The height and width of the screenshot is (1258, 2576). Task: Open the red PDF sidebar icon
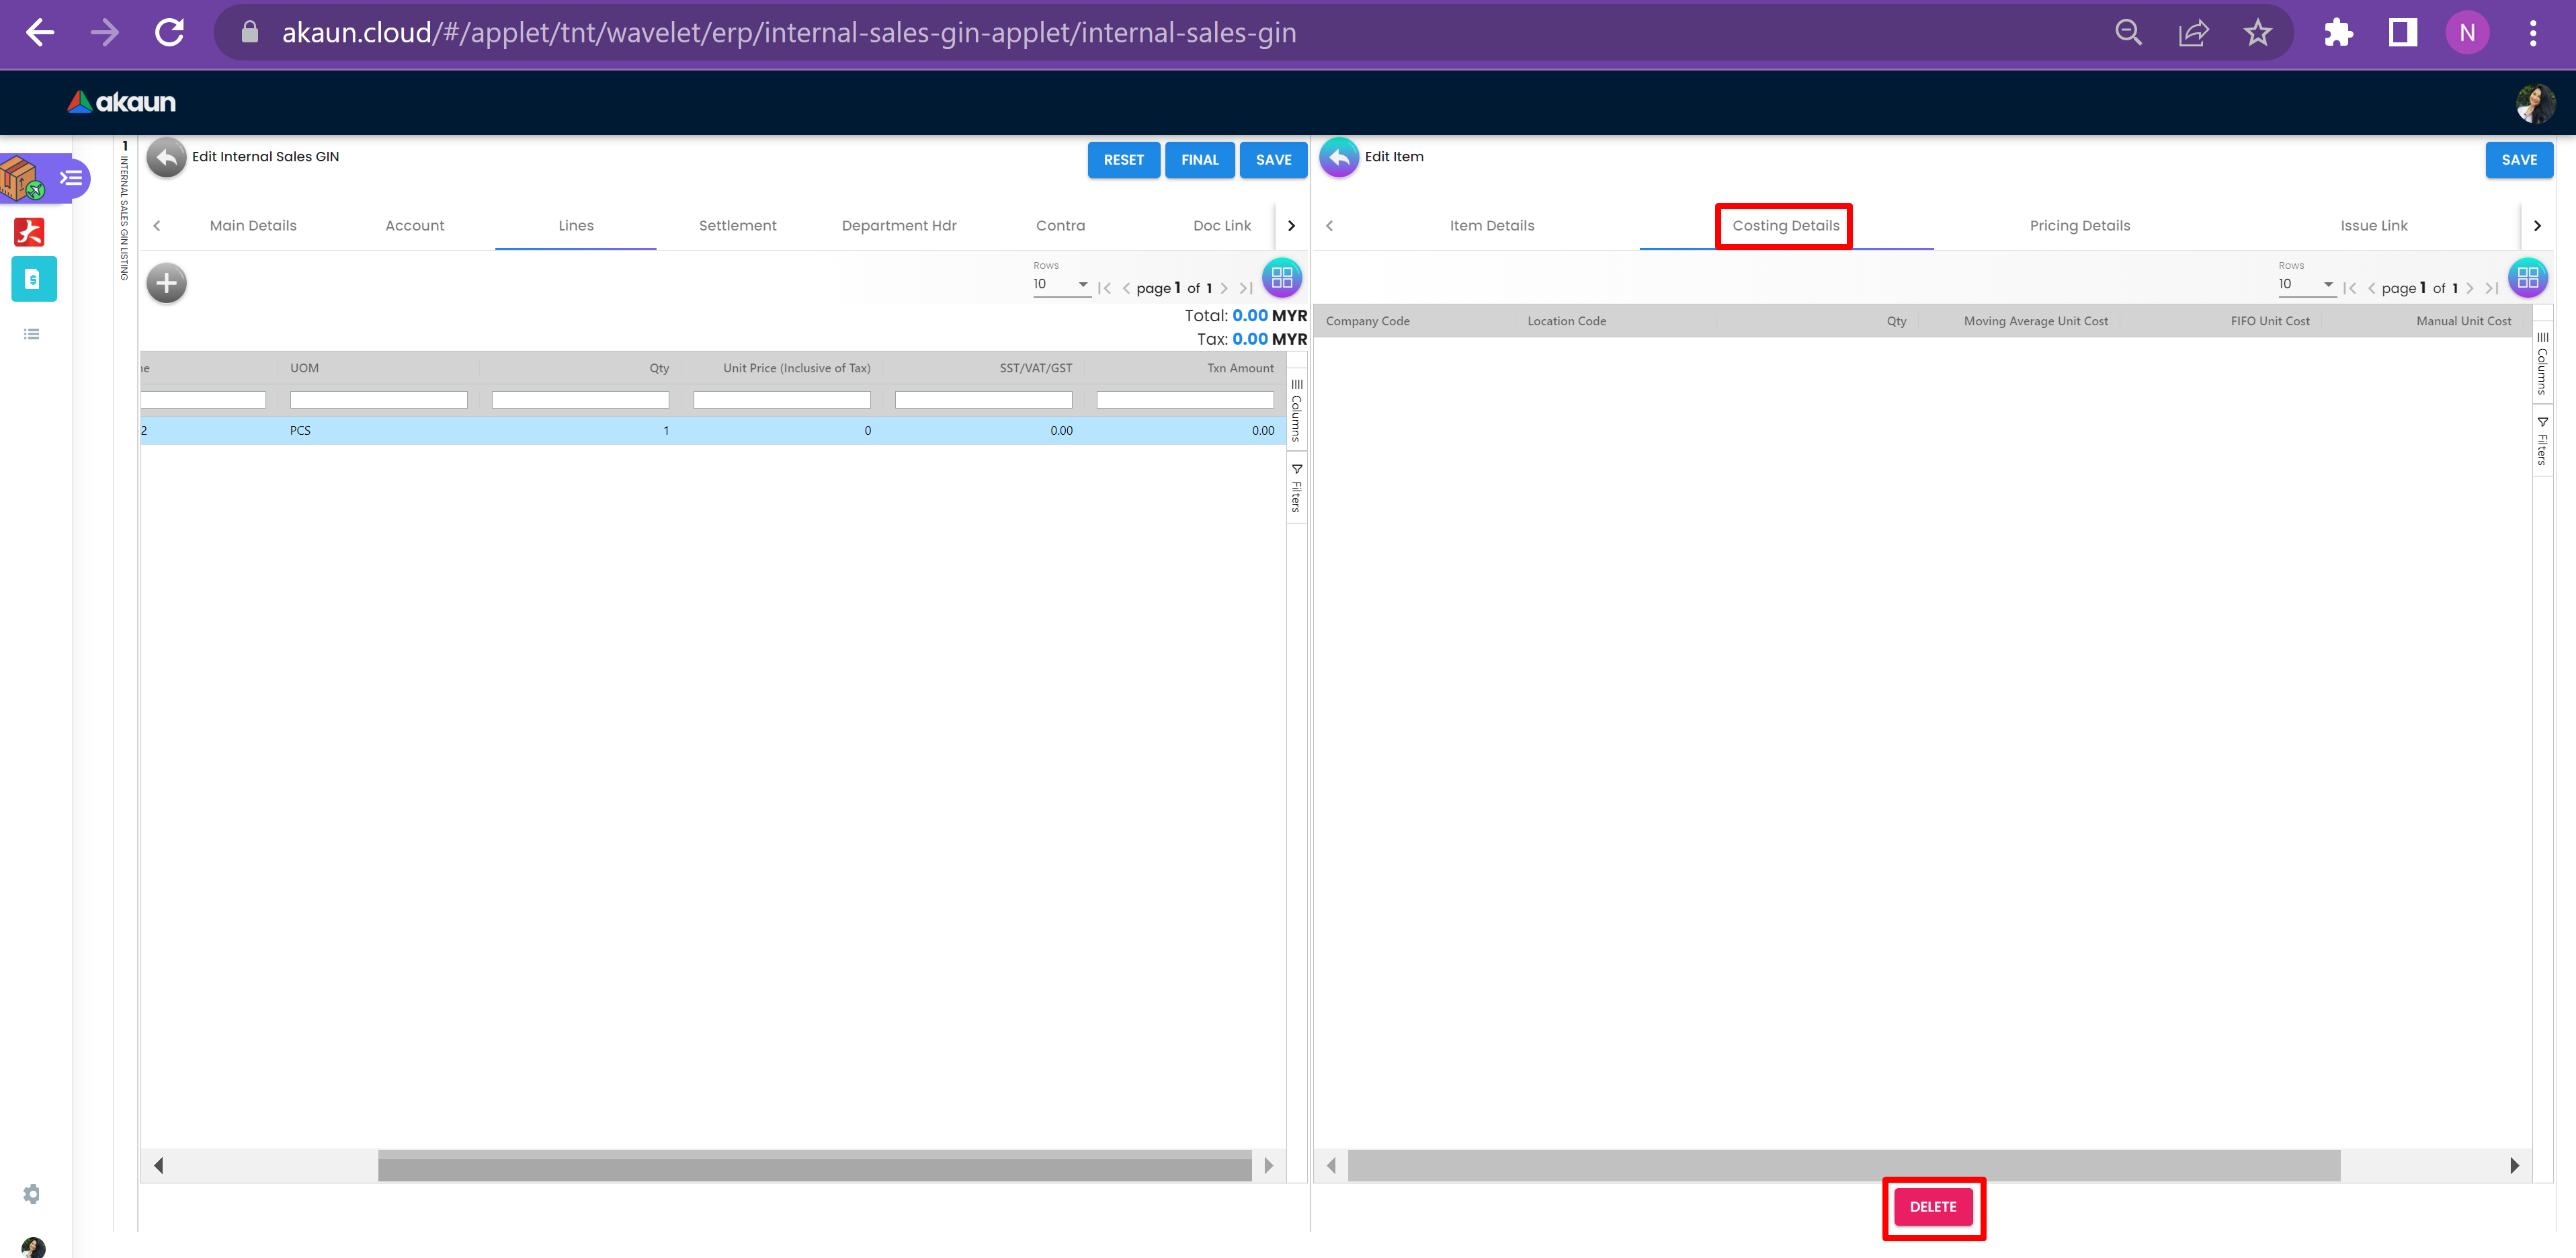pyautogui.click(x=30, y=232)
